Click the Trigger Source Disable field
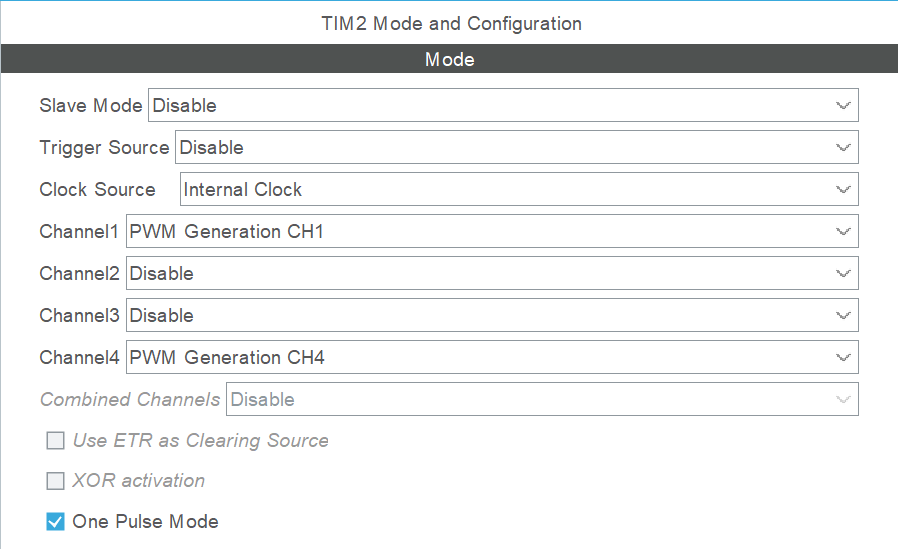 point(517,147)
